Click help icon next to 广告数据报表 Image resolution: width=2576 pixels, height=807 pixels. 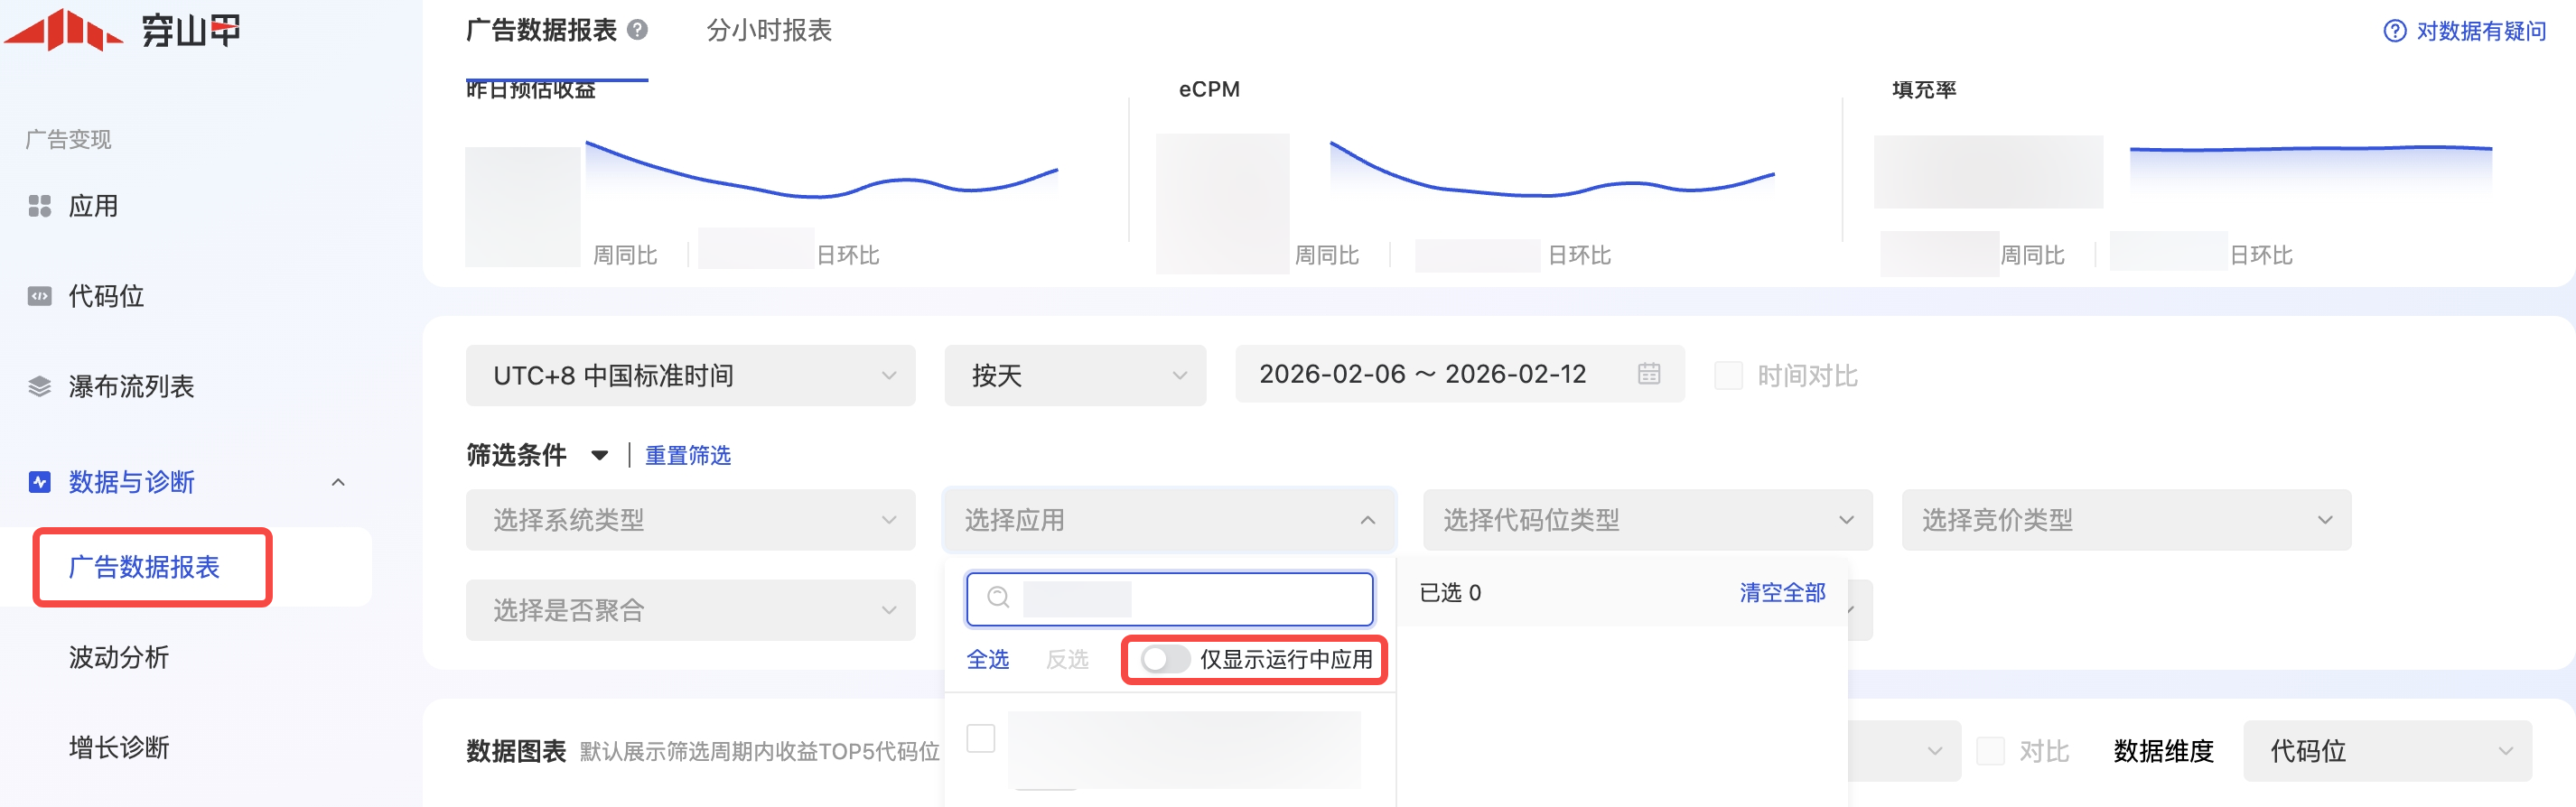tap(637, 30)
